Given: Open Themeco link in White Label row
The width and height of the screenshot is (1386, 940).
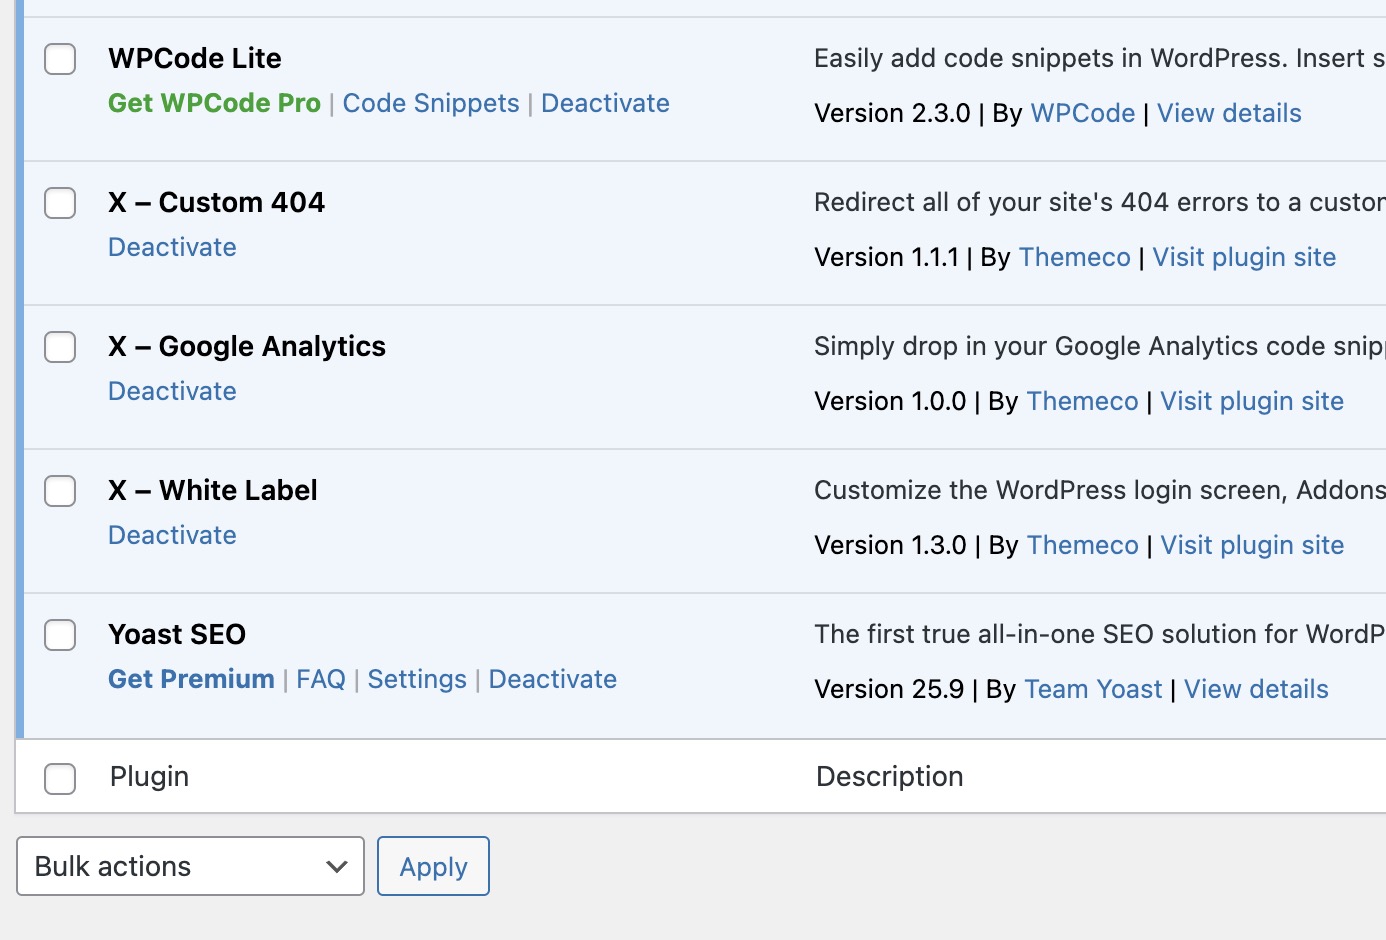Looking at the screenshot, I should [1083, 545].
